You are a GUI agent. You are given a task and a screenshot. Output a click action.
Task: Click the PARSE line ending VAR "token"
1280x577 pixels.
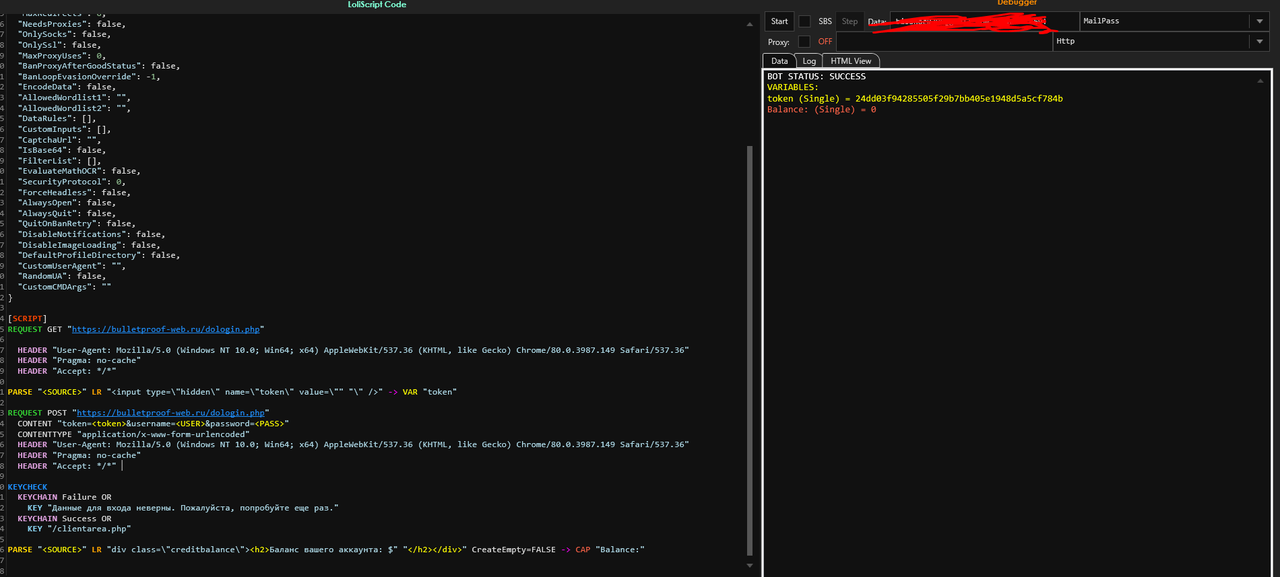coord(232,392)
